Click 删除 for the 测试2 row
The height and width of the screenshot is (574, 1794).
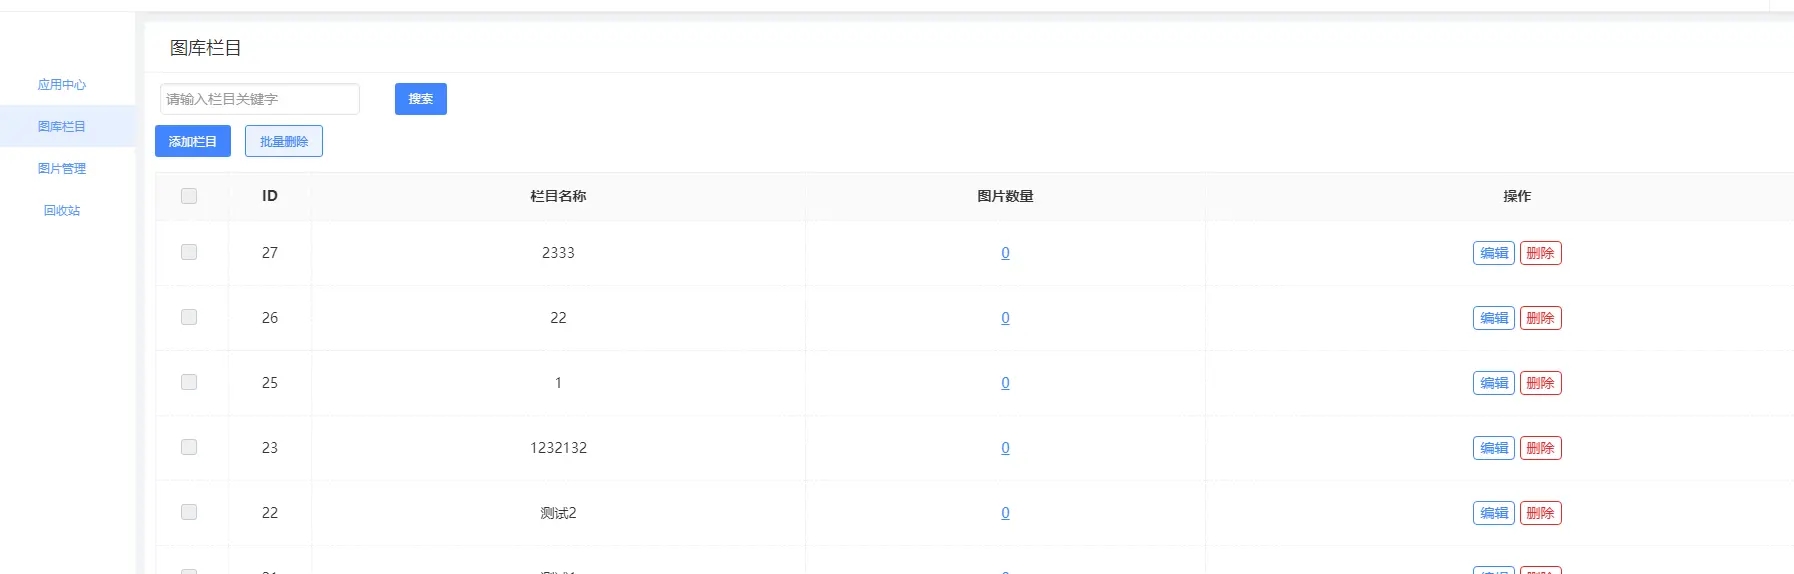1541,513
